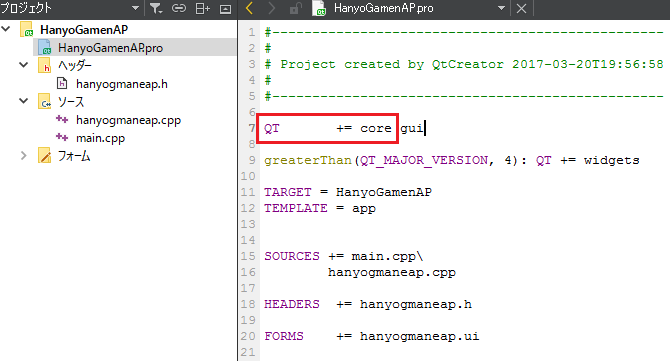Collapse the ヘッダー folder

click(x=24, y=65)
